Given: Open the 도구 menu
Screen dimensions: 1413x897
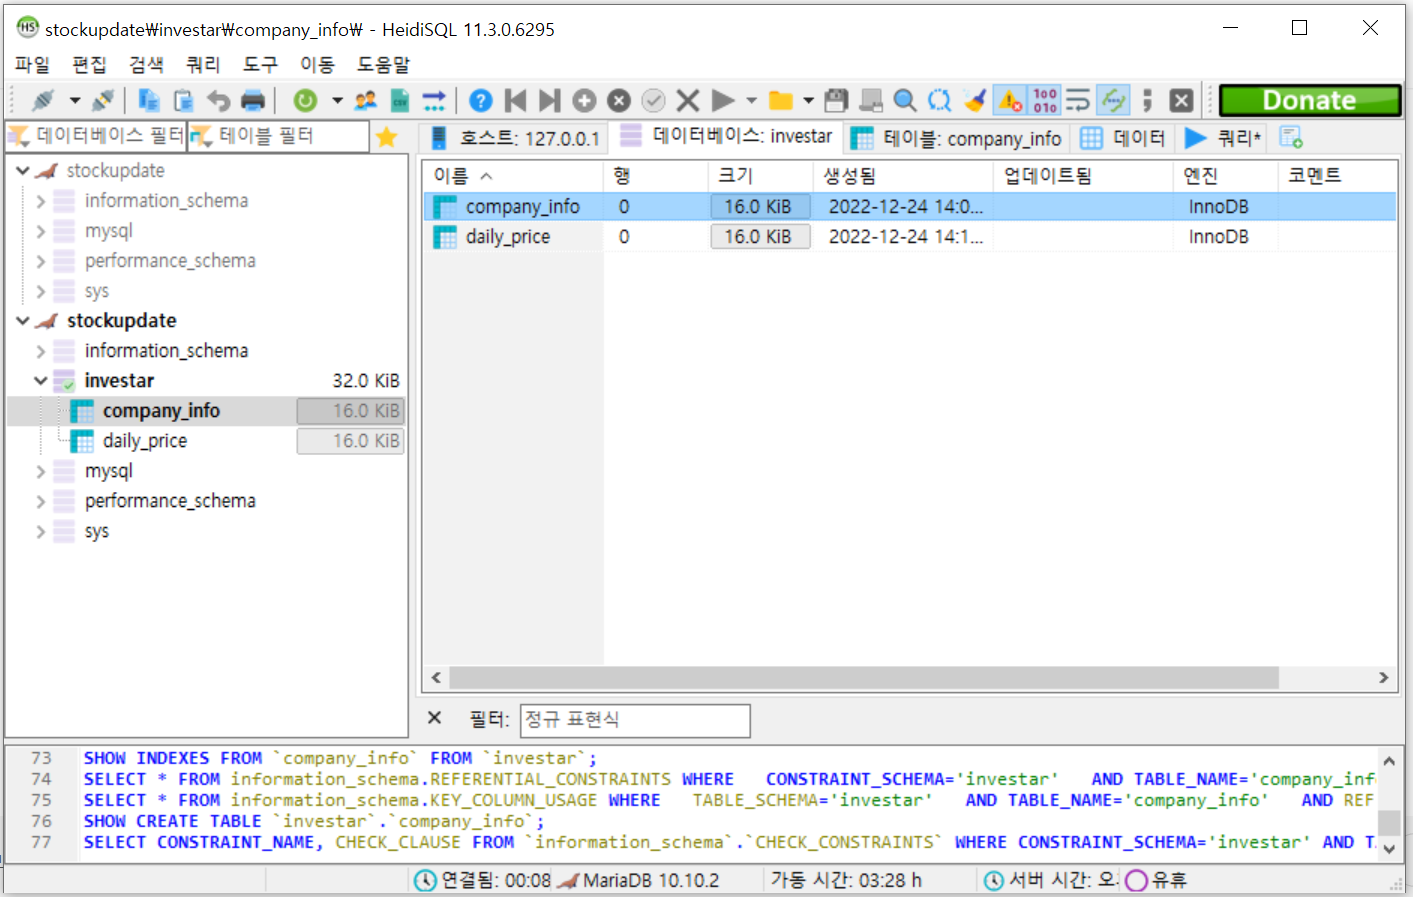Looking at the screenshot, I should tap(260, 64).
